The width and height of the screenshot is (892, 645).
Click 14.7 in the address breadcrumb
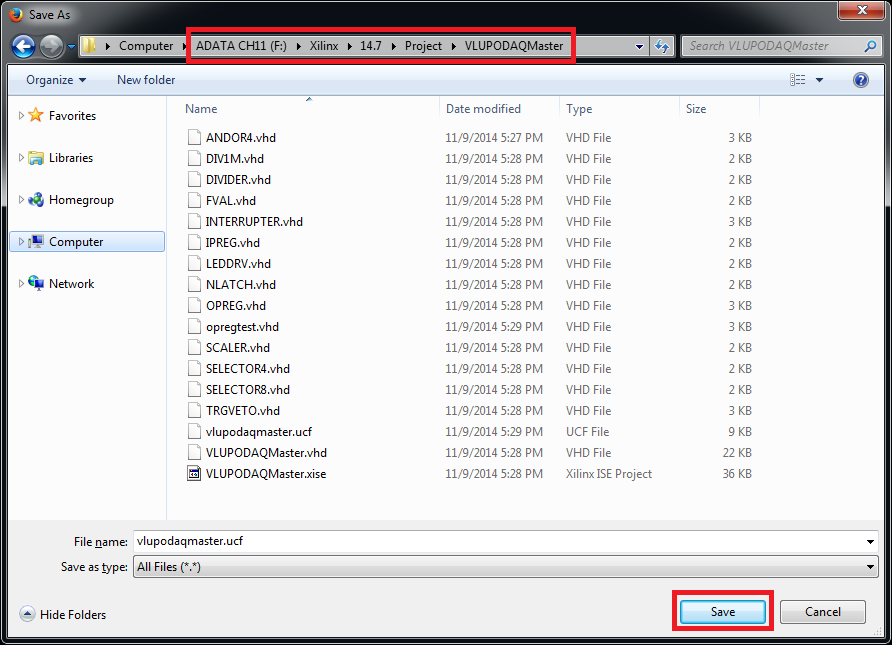tap(370, 46)
